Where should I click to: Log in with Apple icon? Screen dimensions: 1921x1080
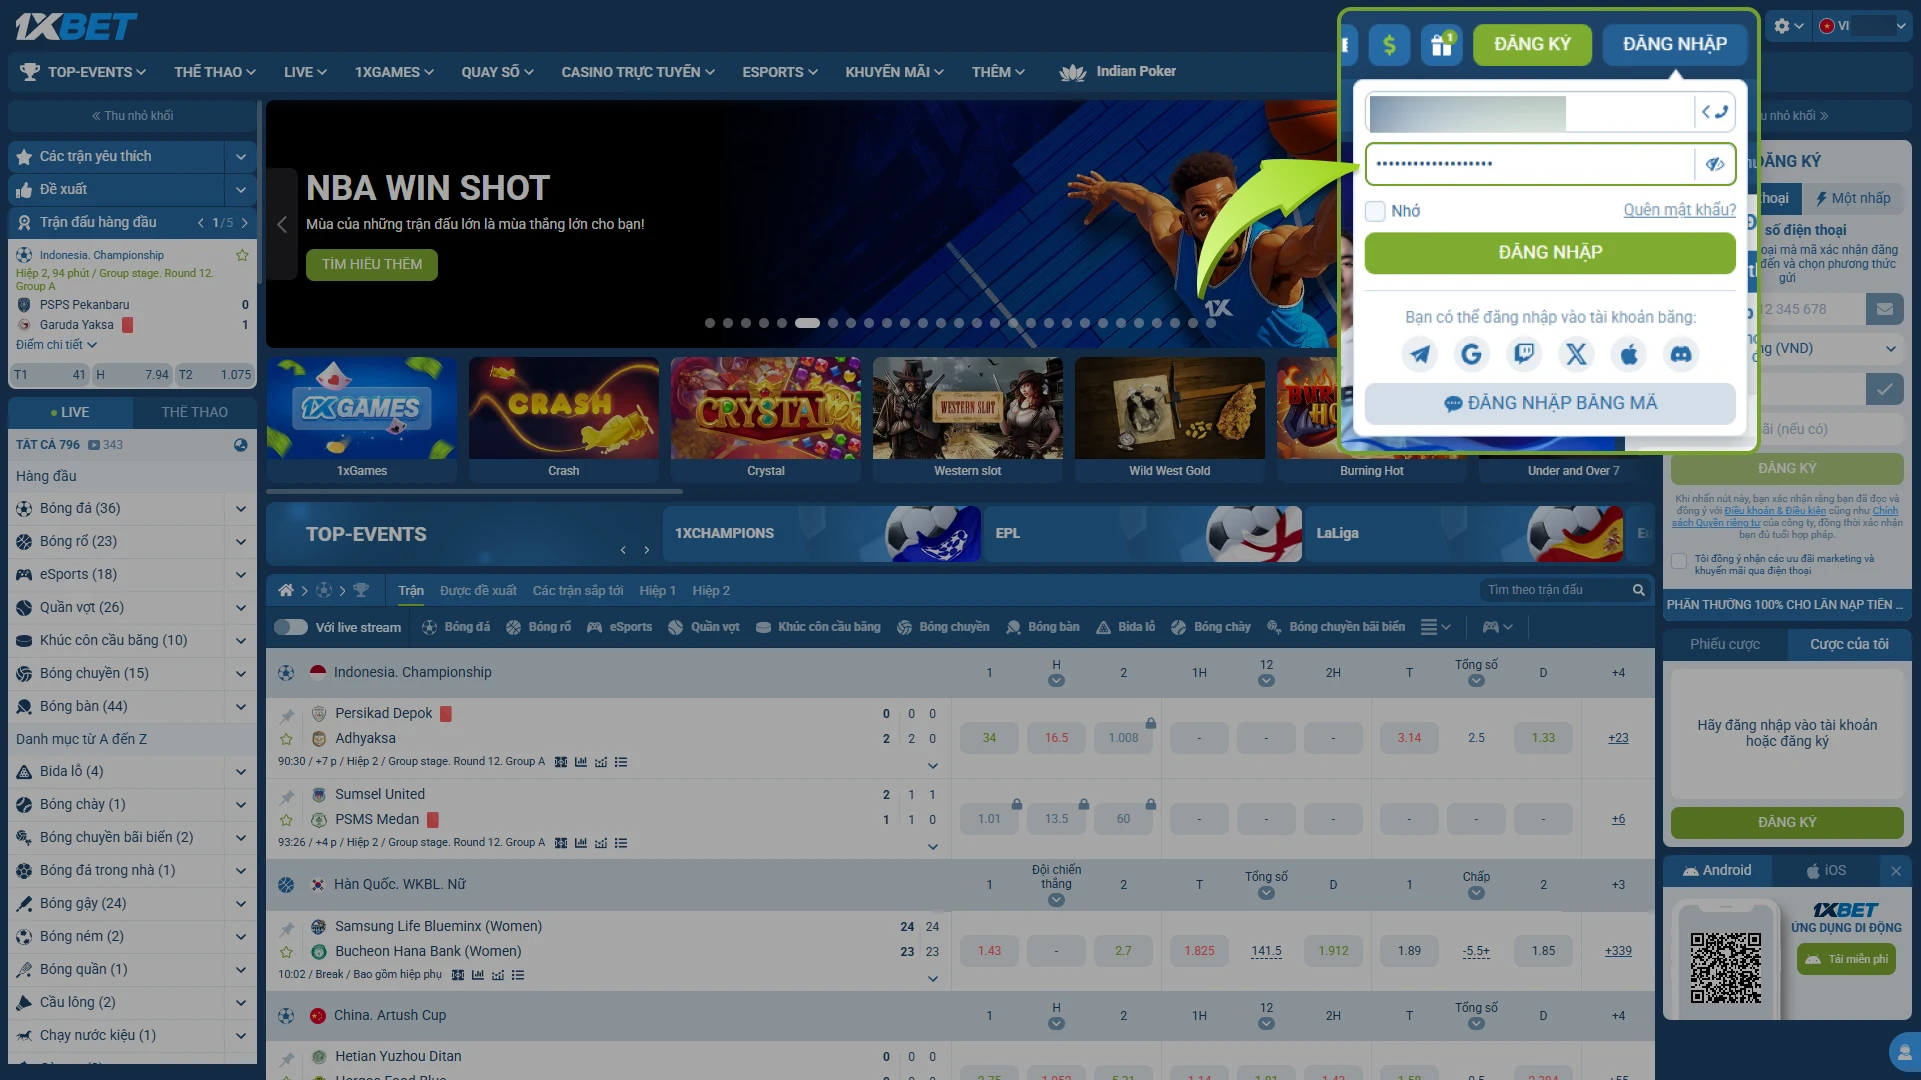(x=1629, y=354)
